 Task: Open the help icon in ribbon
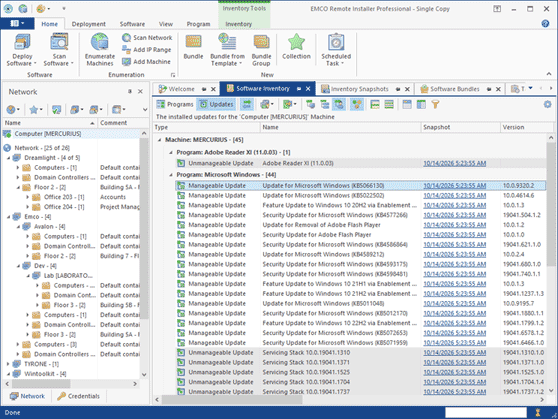(x=545, y=23)
